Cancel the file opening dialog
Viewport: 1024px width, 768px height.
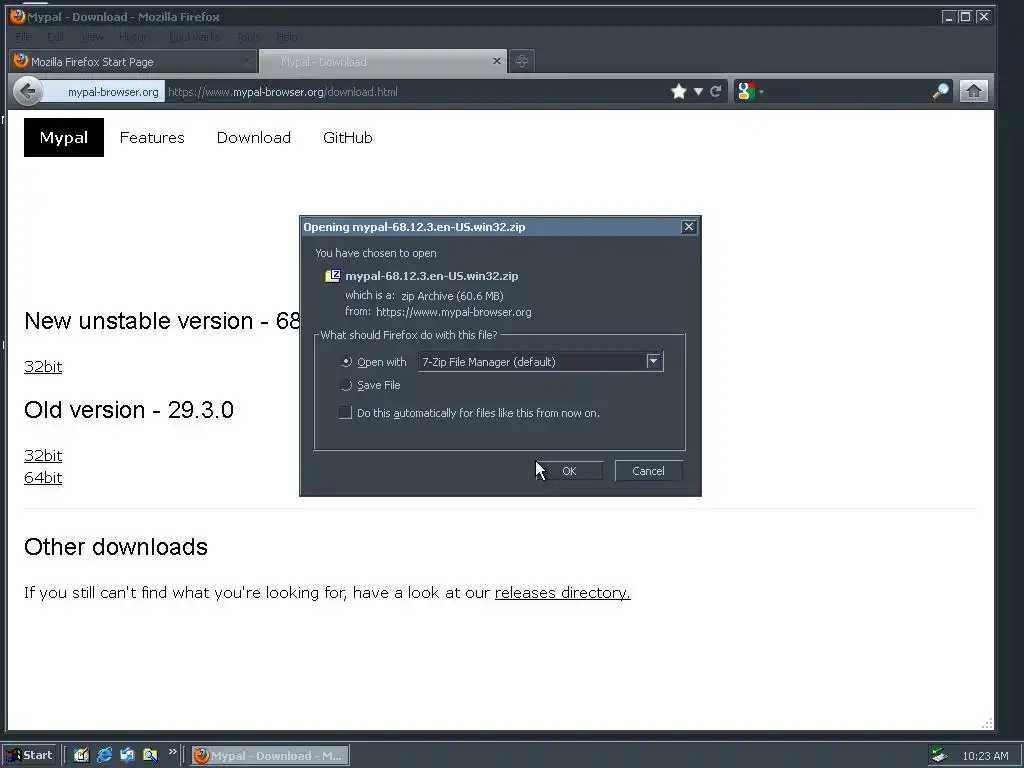(x=648, y=471)
